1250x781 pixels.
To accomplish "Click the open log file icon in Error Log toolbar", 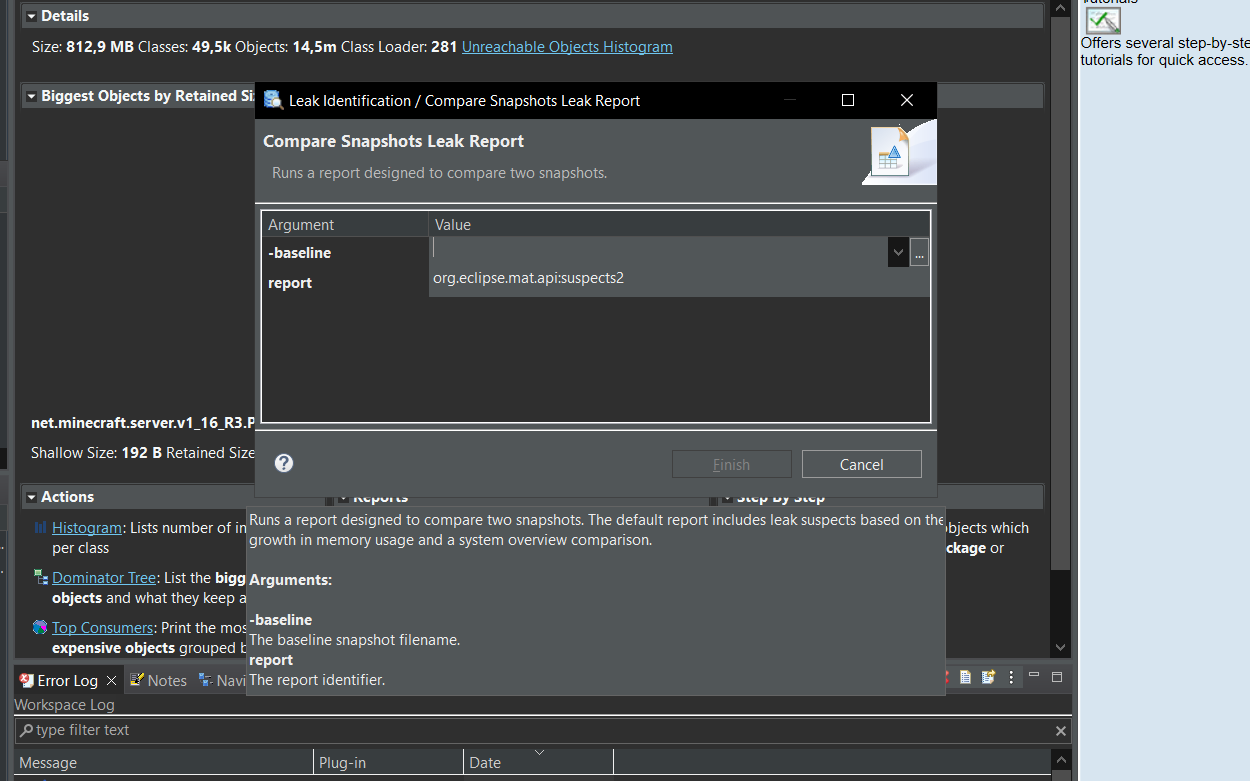I will point(965,677).
